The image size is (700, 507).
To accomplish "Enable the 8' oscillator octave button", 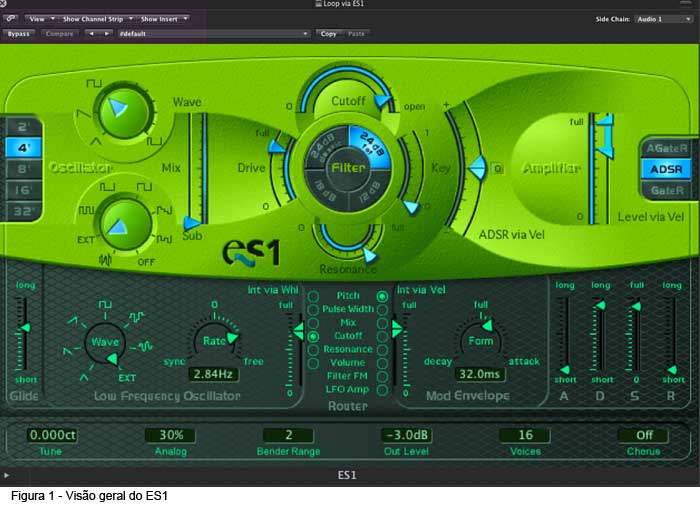I will coord(21,168).
